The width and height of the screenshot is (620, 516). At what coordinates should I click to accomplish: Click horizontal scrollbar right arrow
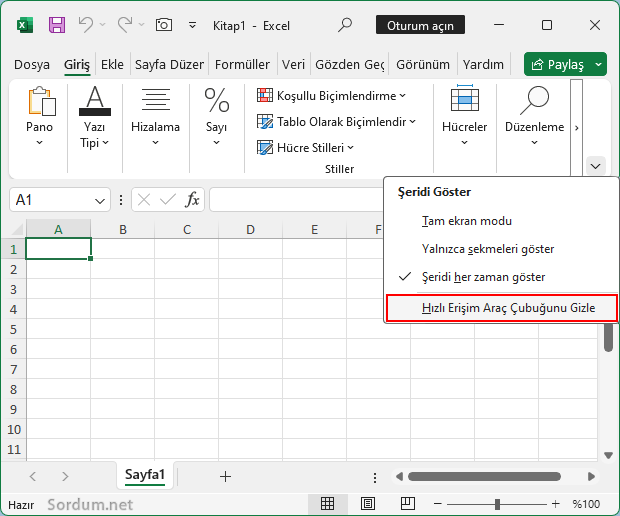(592, 476)
